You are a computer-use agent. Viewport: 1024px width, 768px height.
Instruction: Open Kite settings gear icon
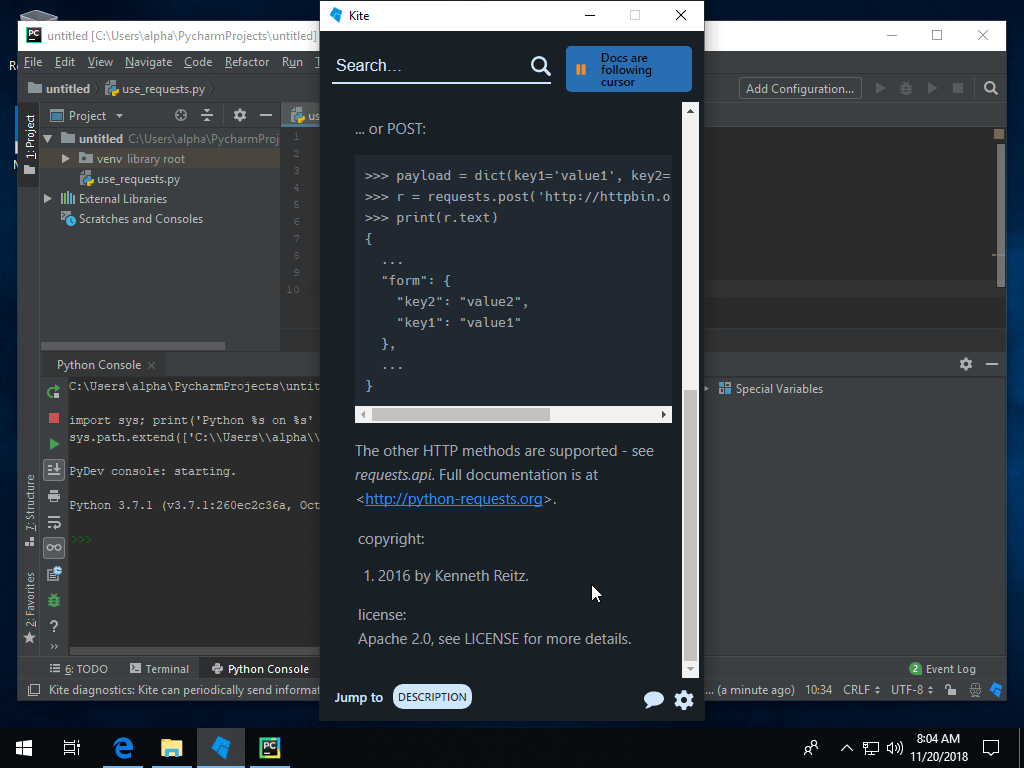click(684, 699)
